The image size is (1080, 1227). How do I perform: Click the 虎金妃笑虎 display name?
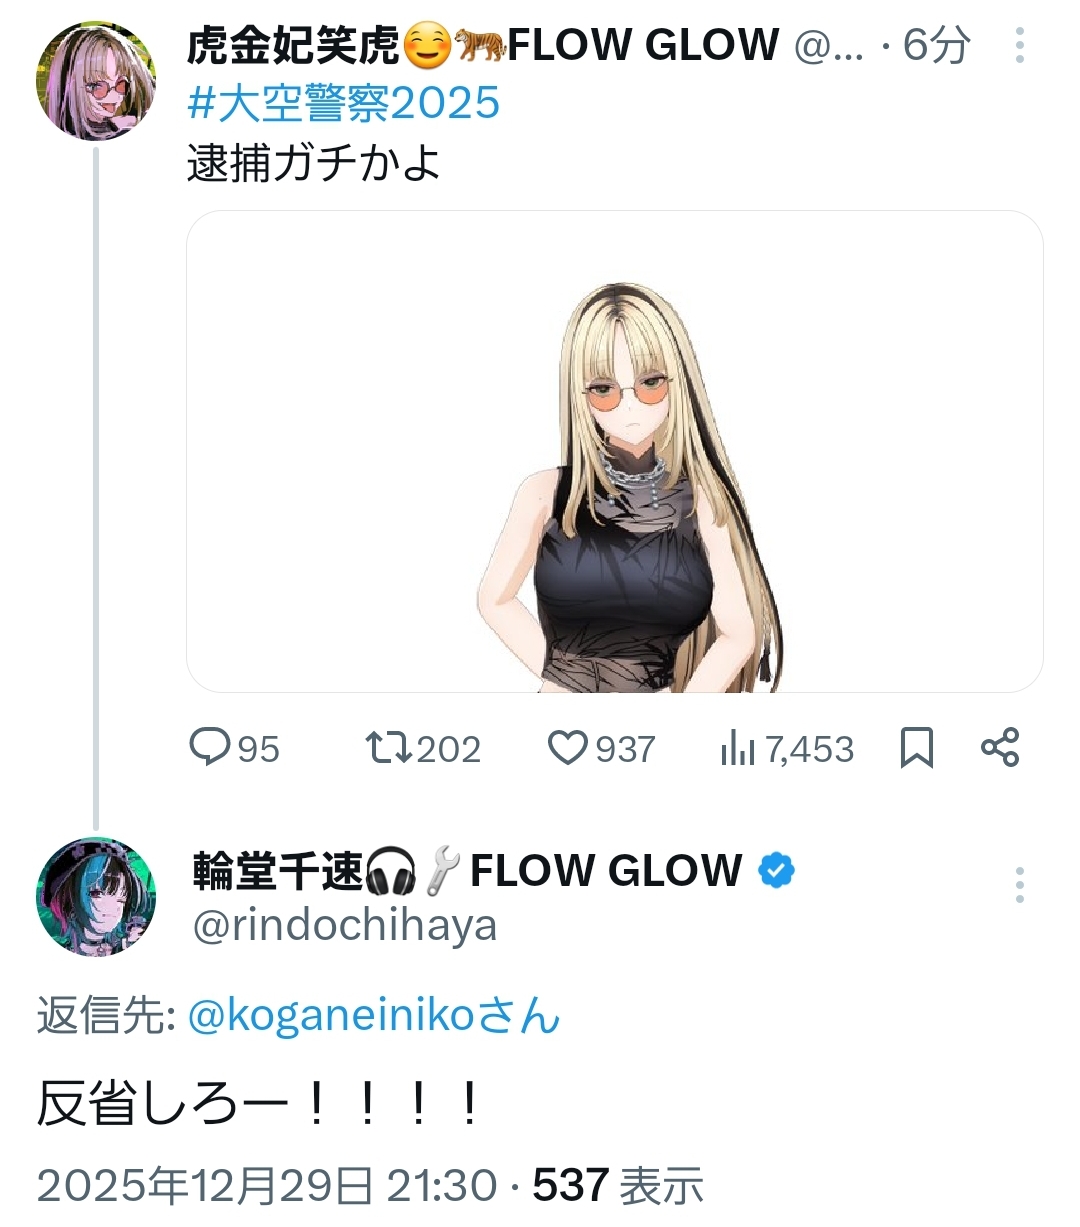pyautogui.click(x=292, y=46)
